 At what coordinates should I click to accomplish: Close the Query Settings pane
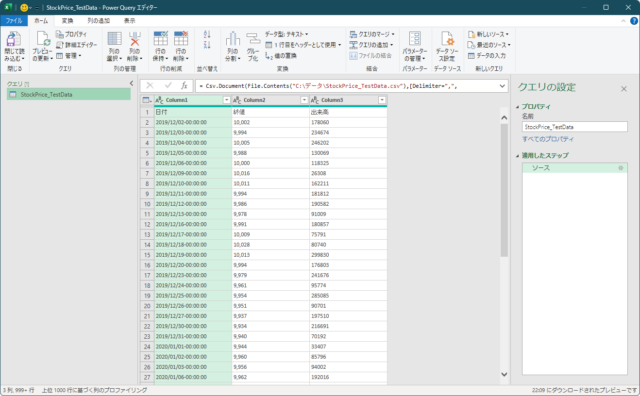coord(624,89)
